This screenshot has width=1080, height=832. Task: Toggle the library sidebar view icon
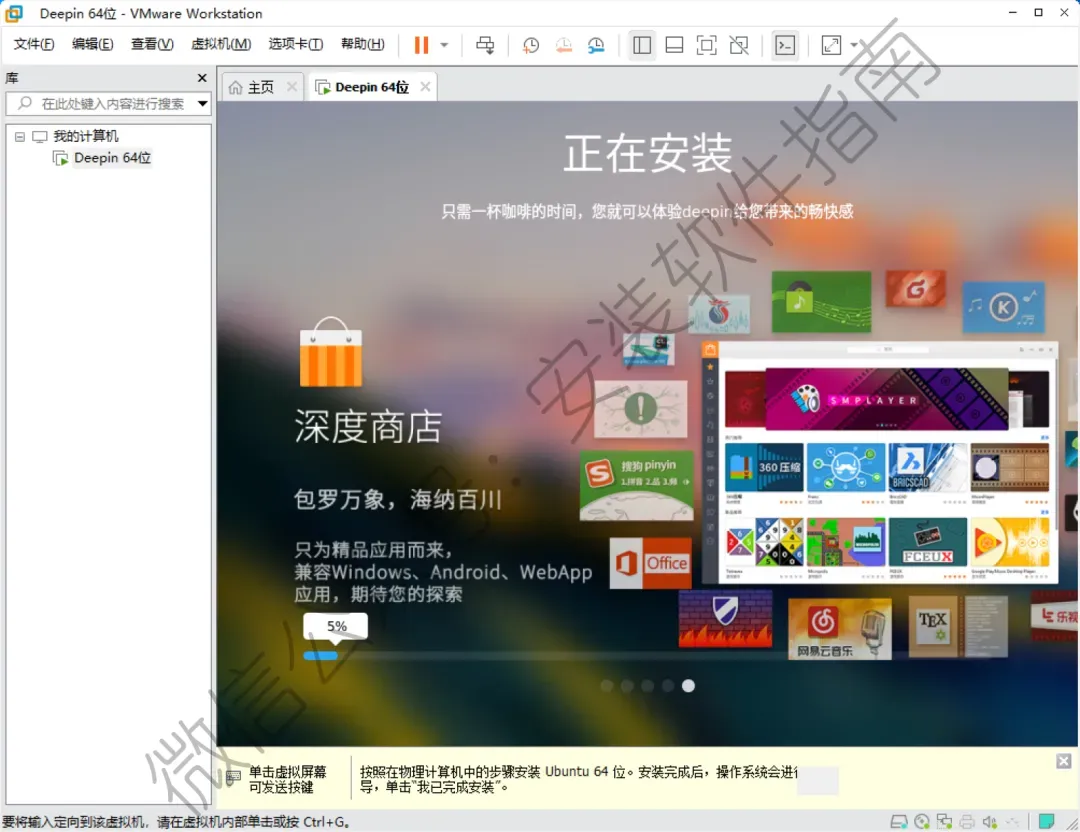(642, 45)
